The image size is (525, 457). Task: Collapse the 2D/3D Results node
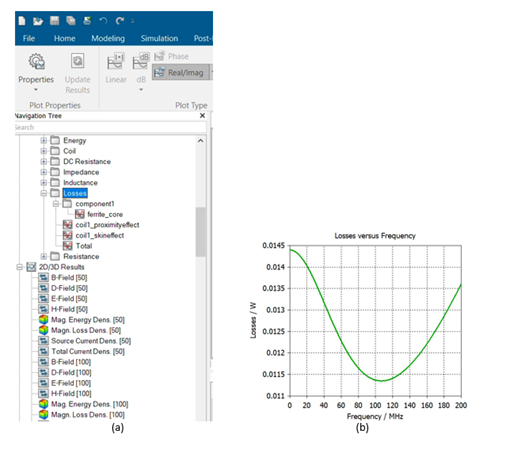pos(19,267)
